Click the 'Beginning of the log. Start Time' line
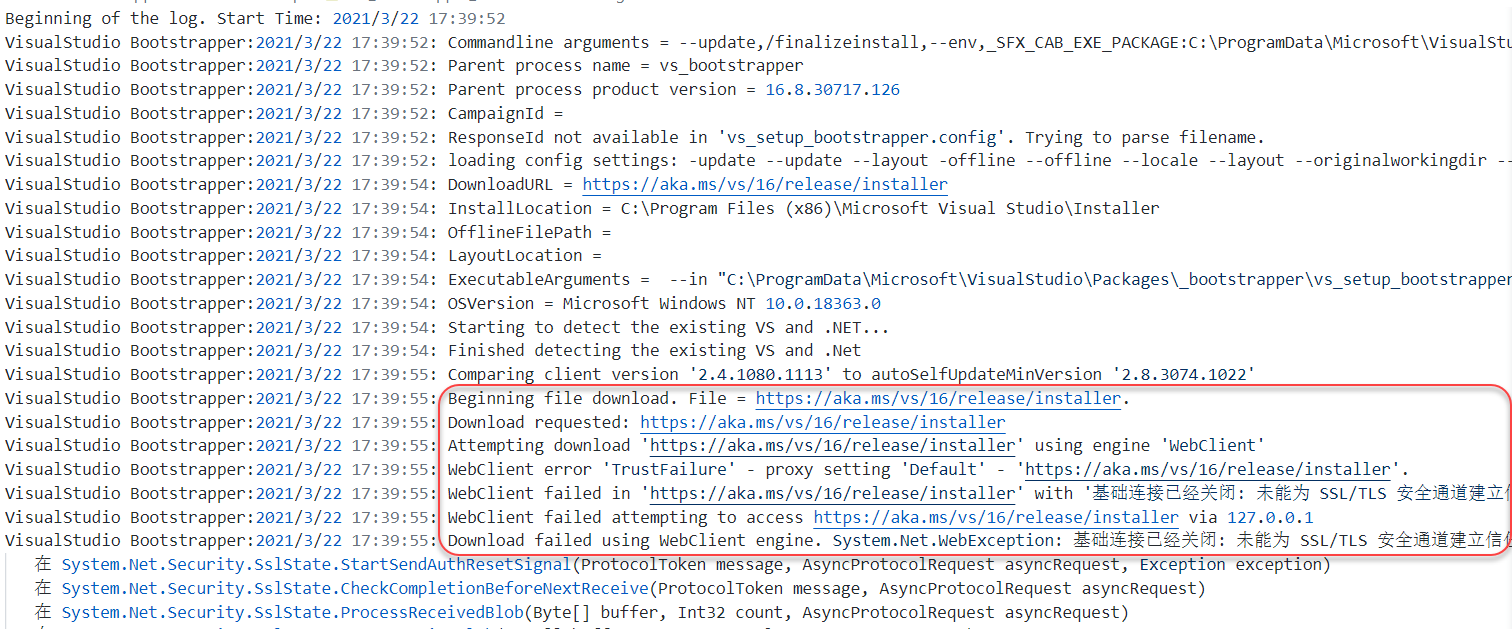Image resolution: width=1512 pixels, height=629 pixels. pos(255,18)
